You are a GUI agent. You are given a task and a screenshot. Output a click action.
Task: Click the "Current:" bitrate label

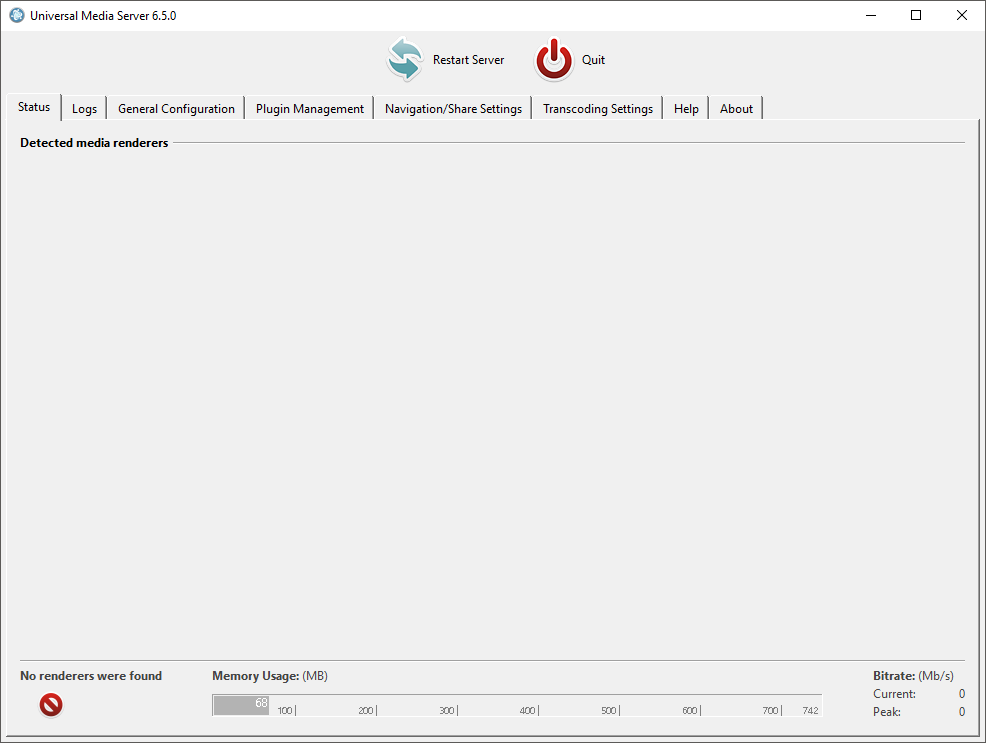point(894,694)
